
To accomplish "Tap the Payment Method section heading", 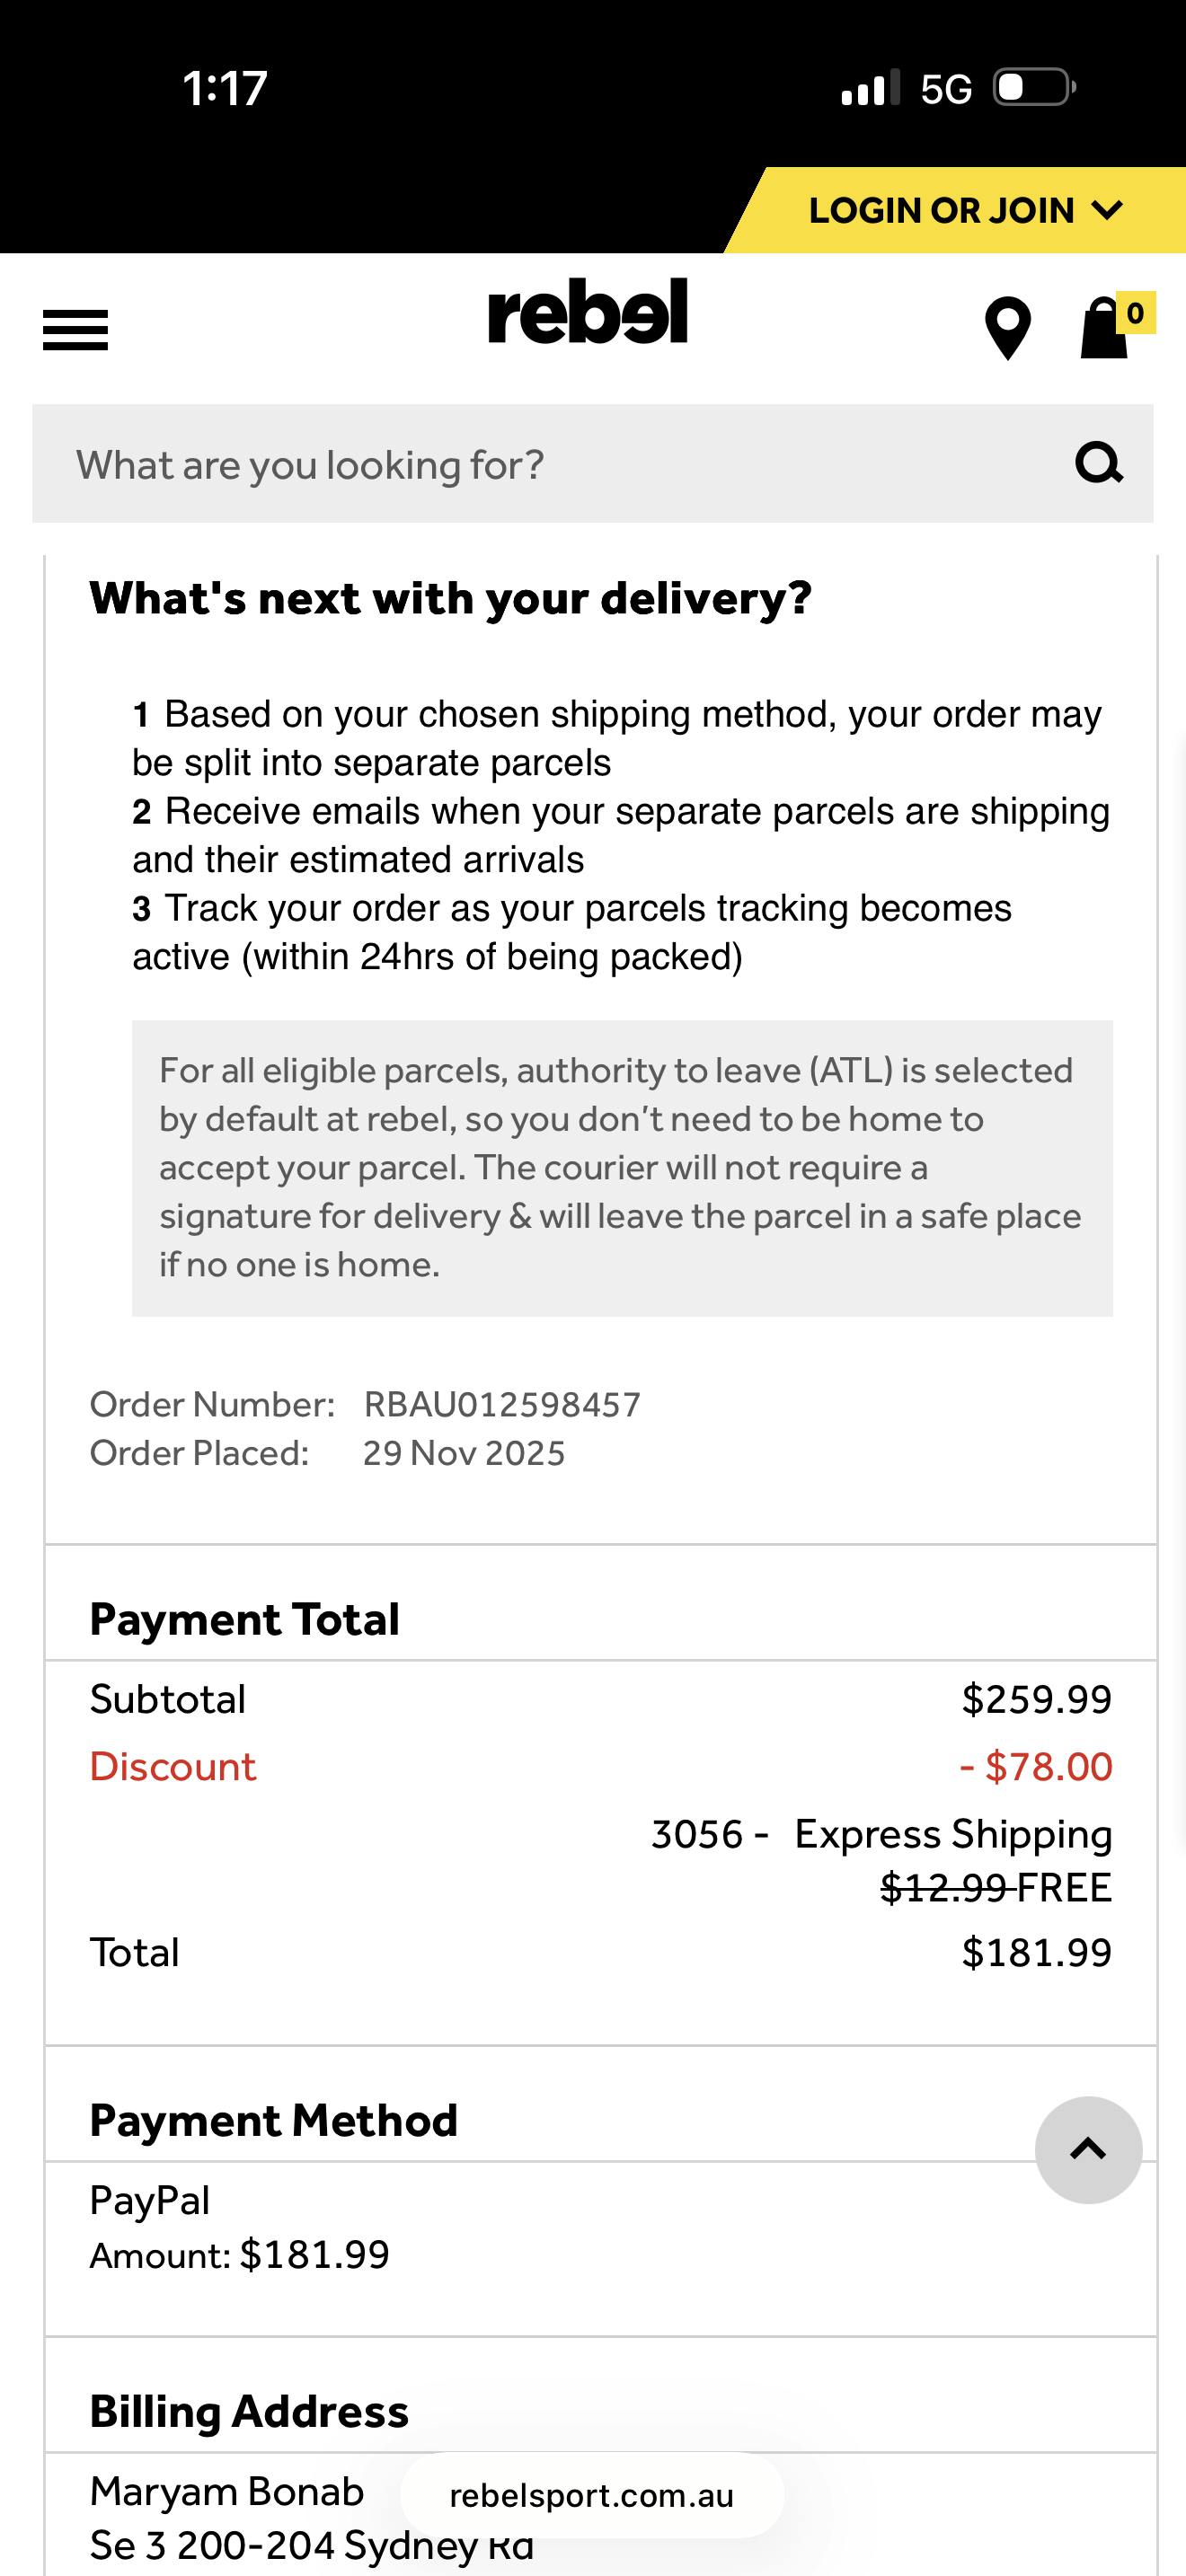I will click(x=274, y=2121).
